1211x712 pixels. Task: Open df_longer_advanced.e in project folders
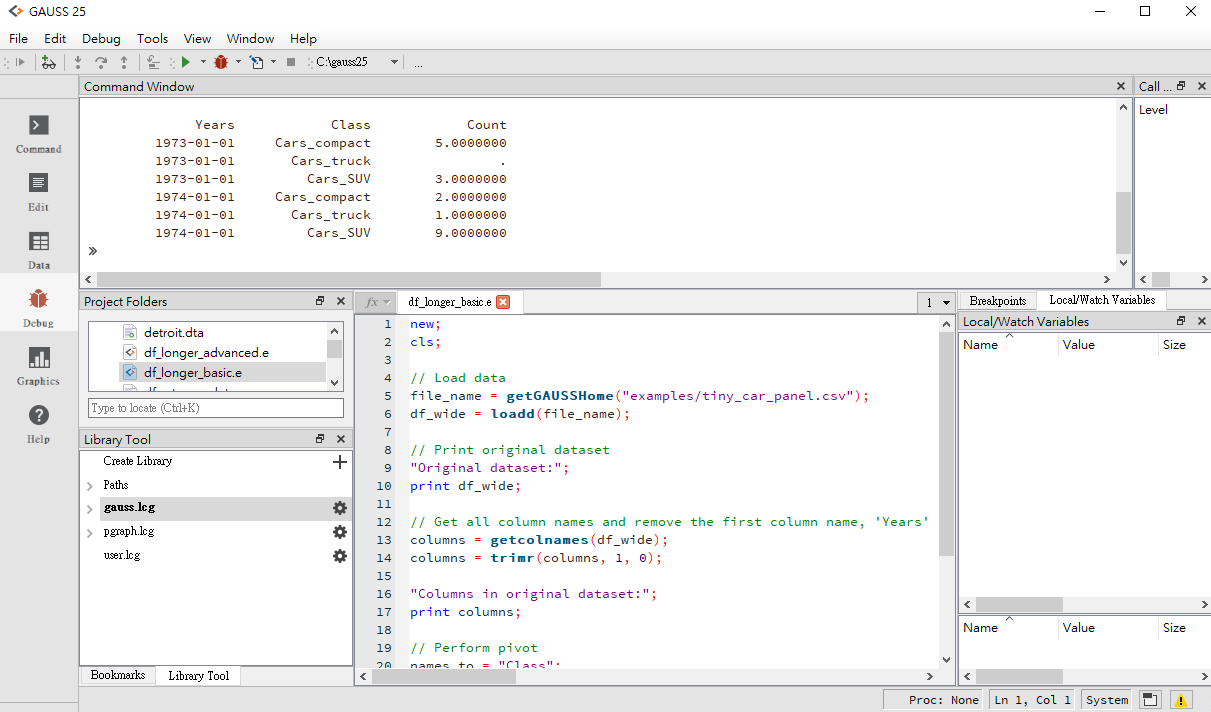(206, 352)
